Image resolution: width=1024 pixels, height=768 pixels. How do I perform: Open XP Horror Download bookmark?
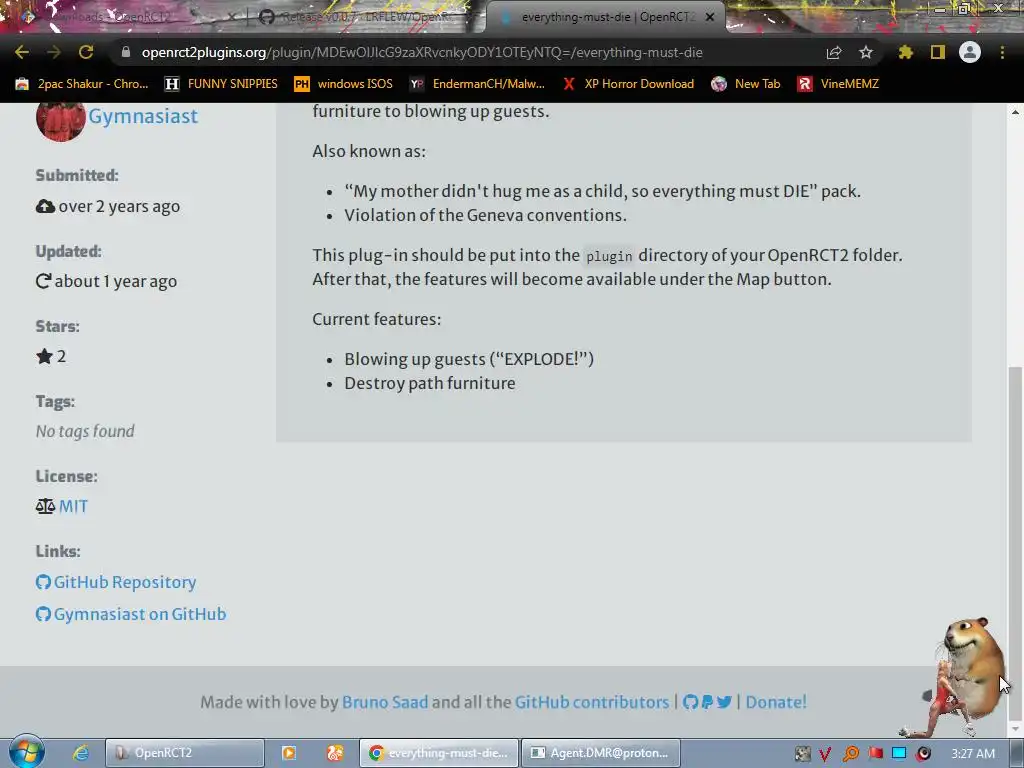point(628,84)
